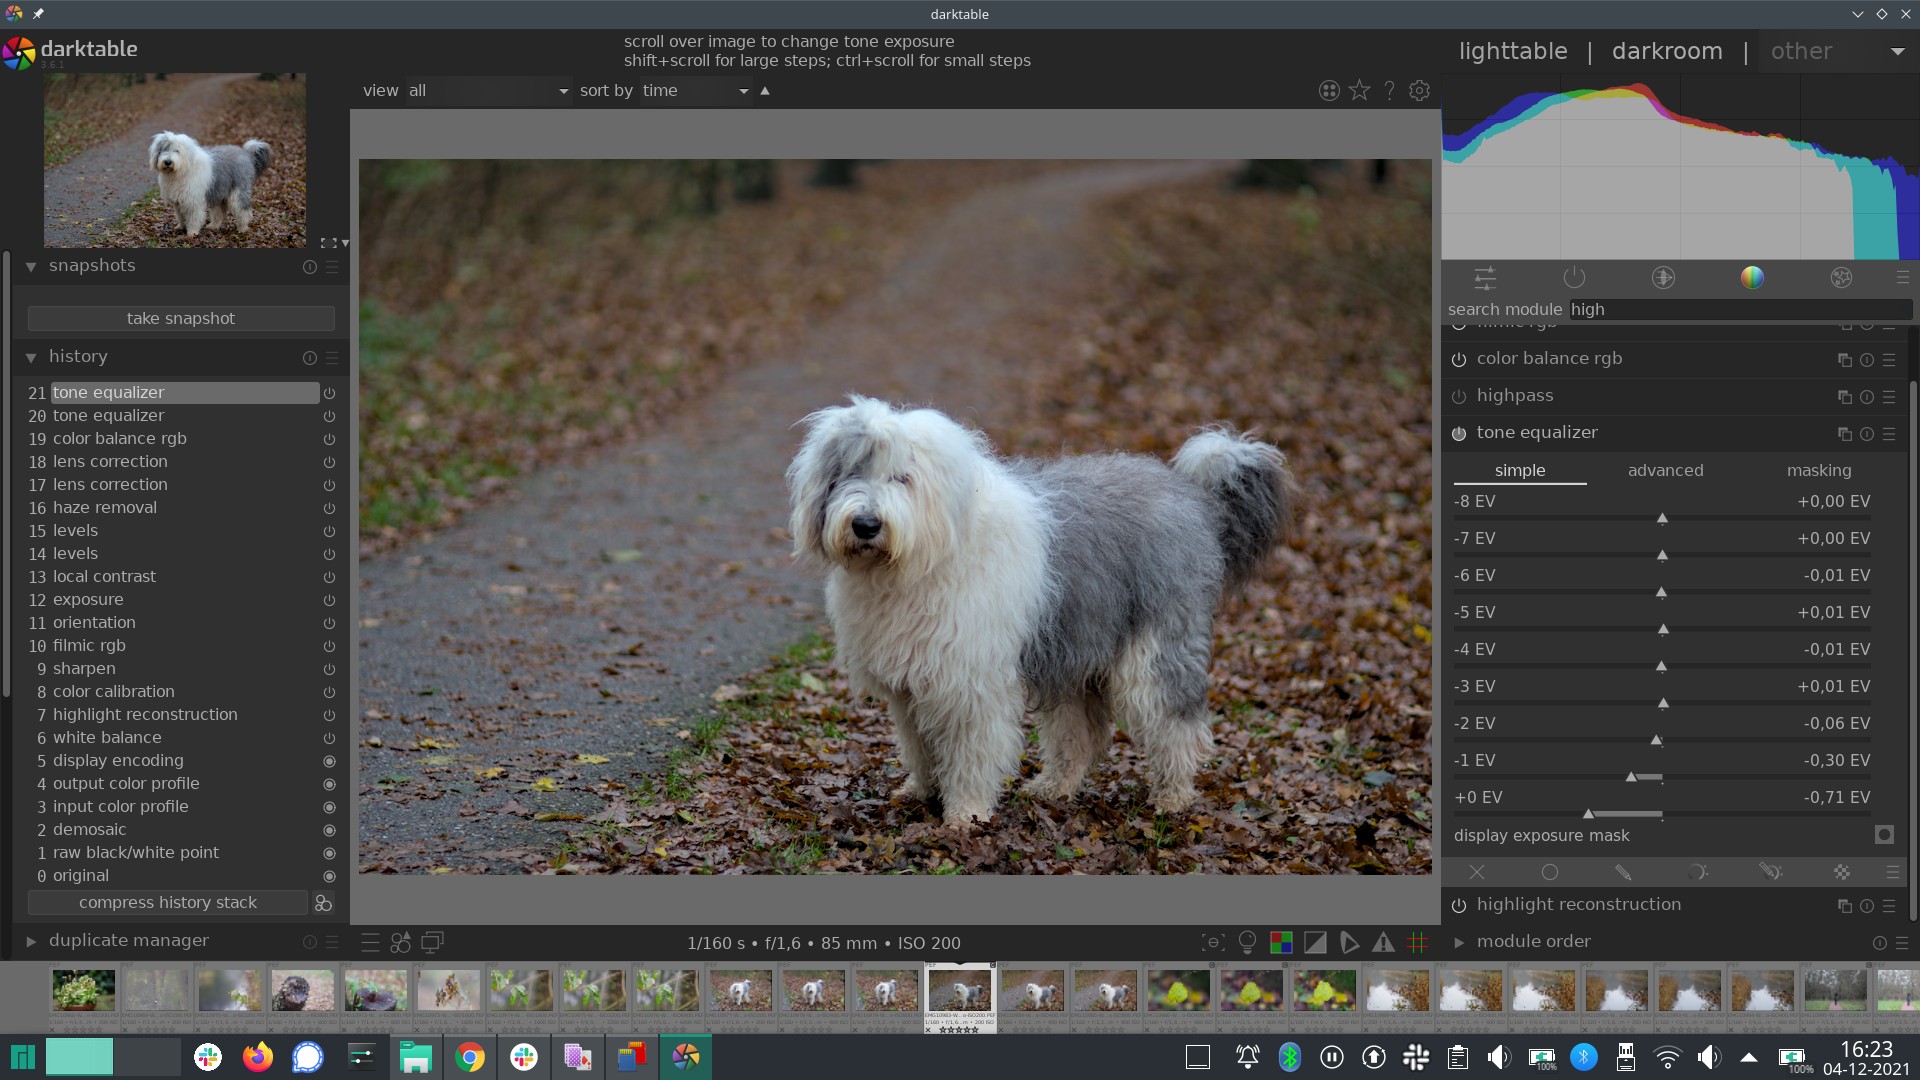Switch to the advanced tab in tone equalizer
This screenshot has height=1080, width=1920.
[x=1665, y=470]
